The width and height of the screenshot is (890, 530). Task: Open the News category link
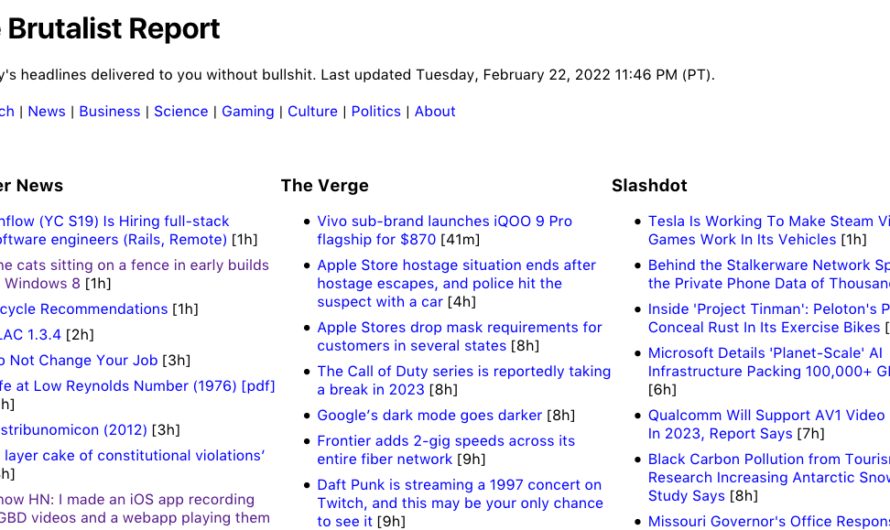(x=46, y=111)
